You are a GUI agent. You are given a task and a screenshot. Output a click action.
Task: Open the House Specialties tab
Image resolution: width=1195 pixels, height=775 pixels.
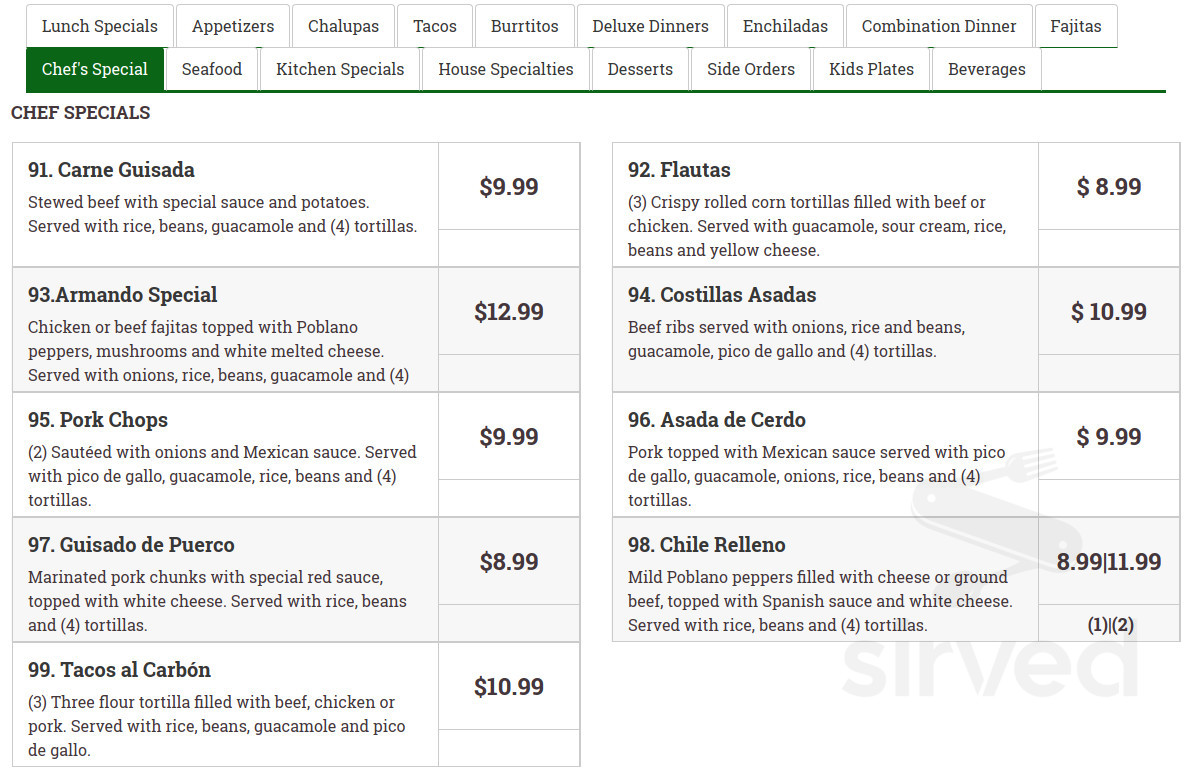505,69
